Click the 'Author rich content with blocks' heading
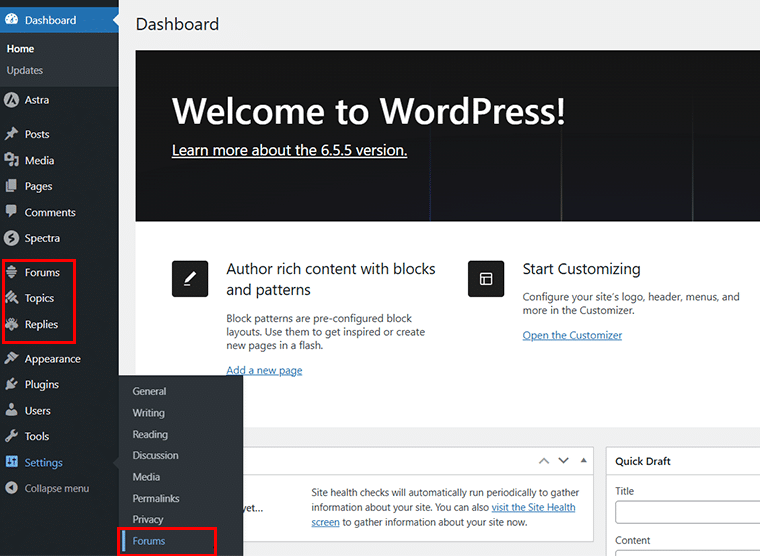 pos(331,279)
